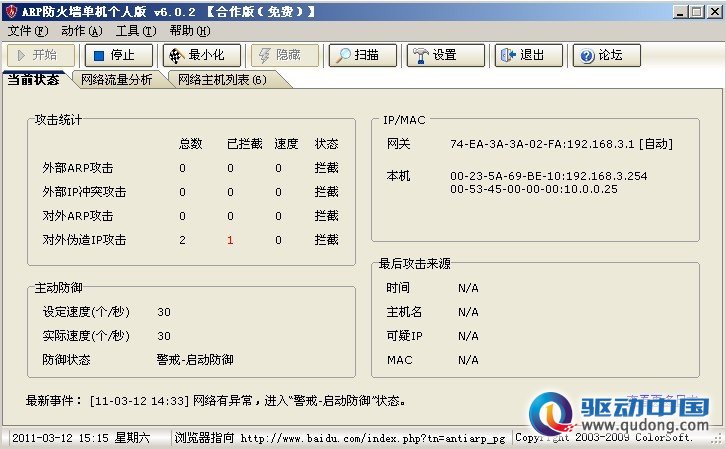Click the total count 2 for 对外伪造IP攻击

click(182, 240)
